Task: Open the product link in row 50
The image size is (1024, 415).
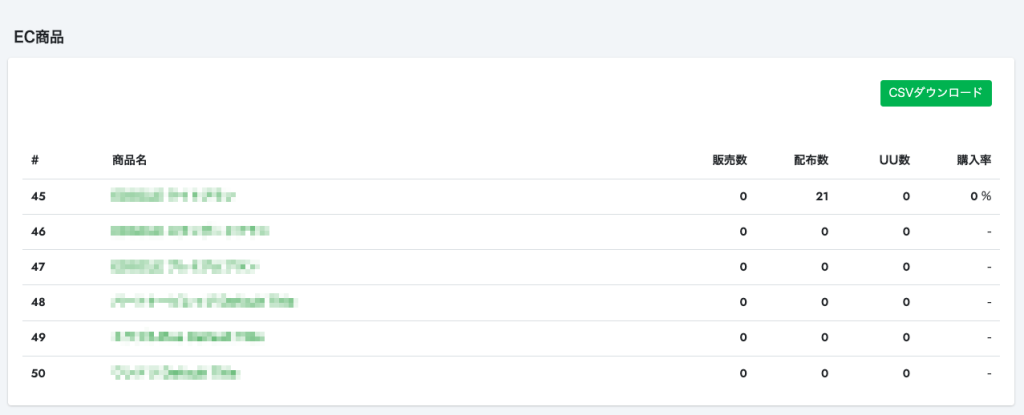Action: coord(176,373)
